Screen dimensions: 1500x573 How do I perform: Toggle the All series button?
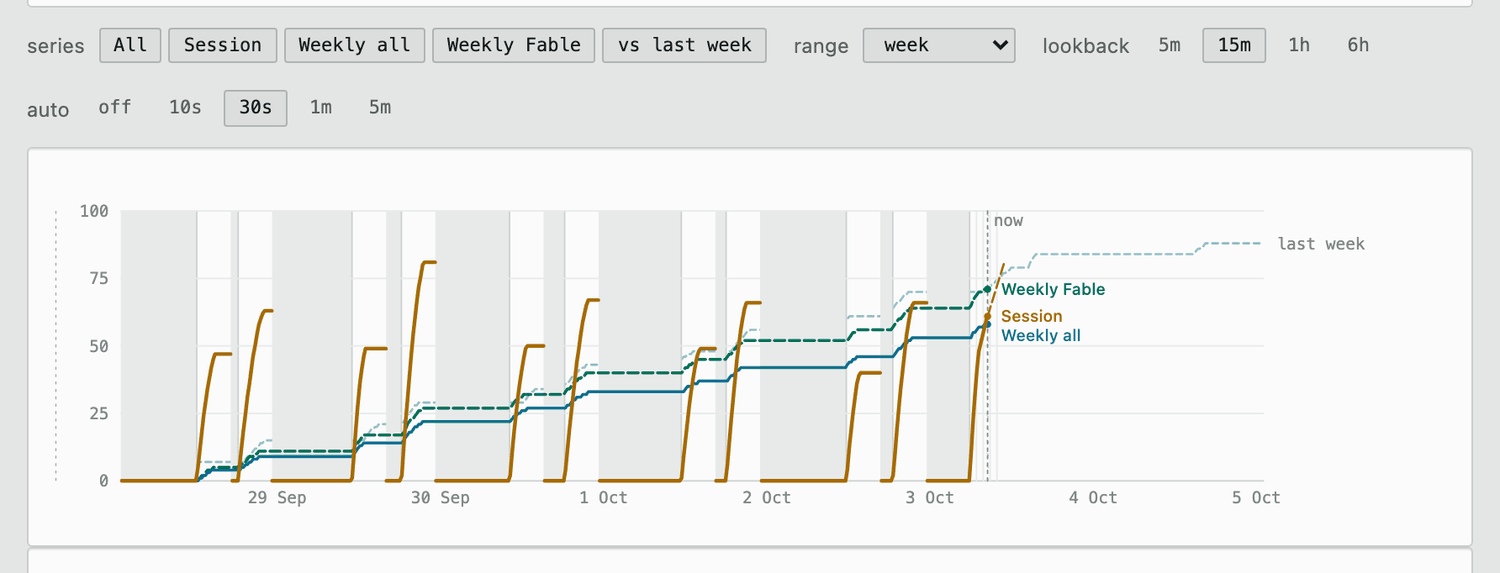tap(130, 45)
